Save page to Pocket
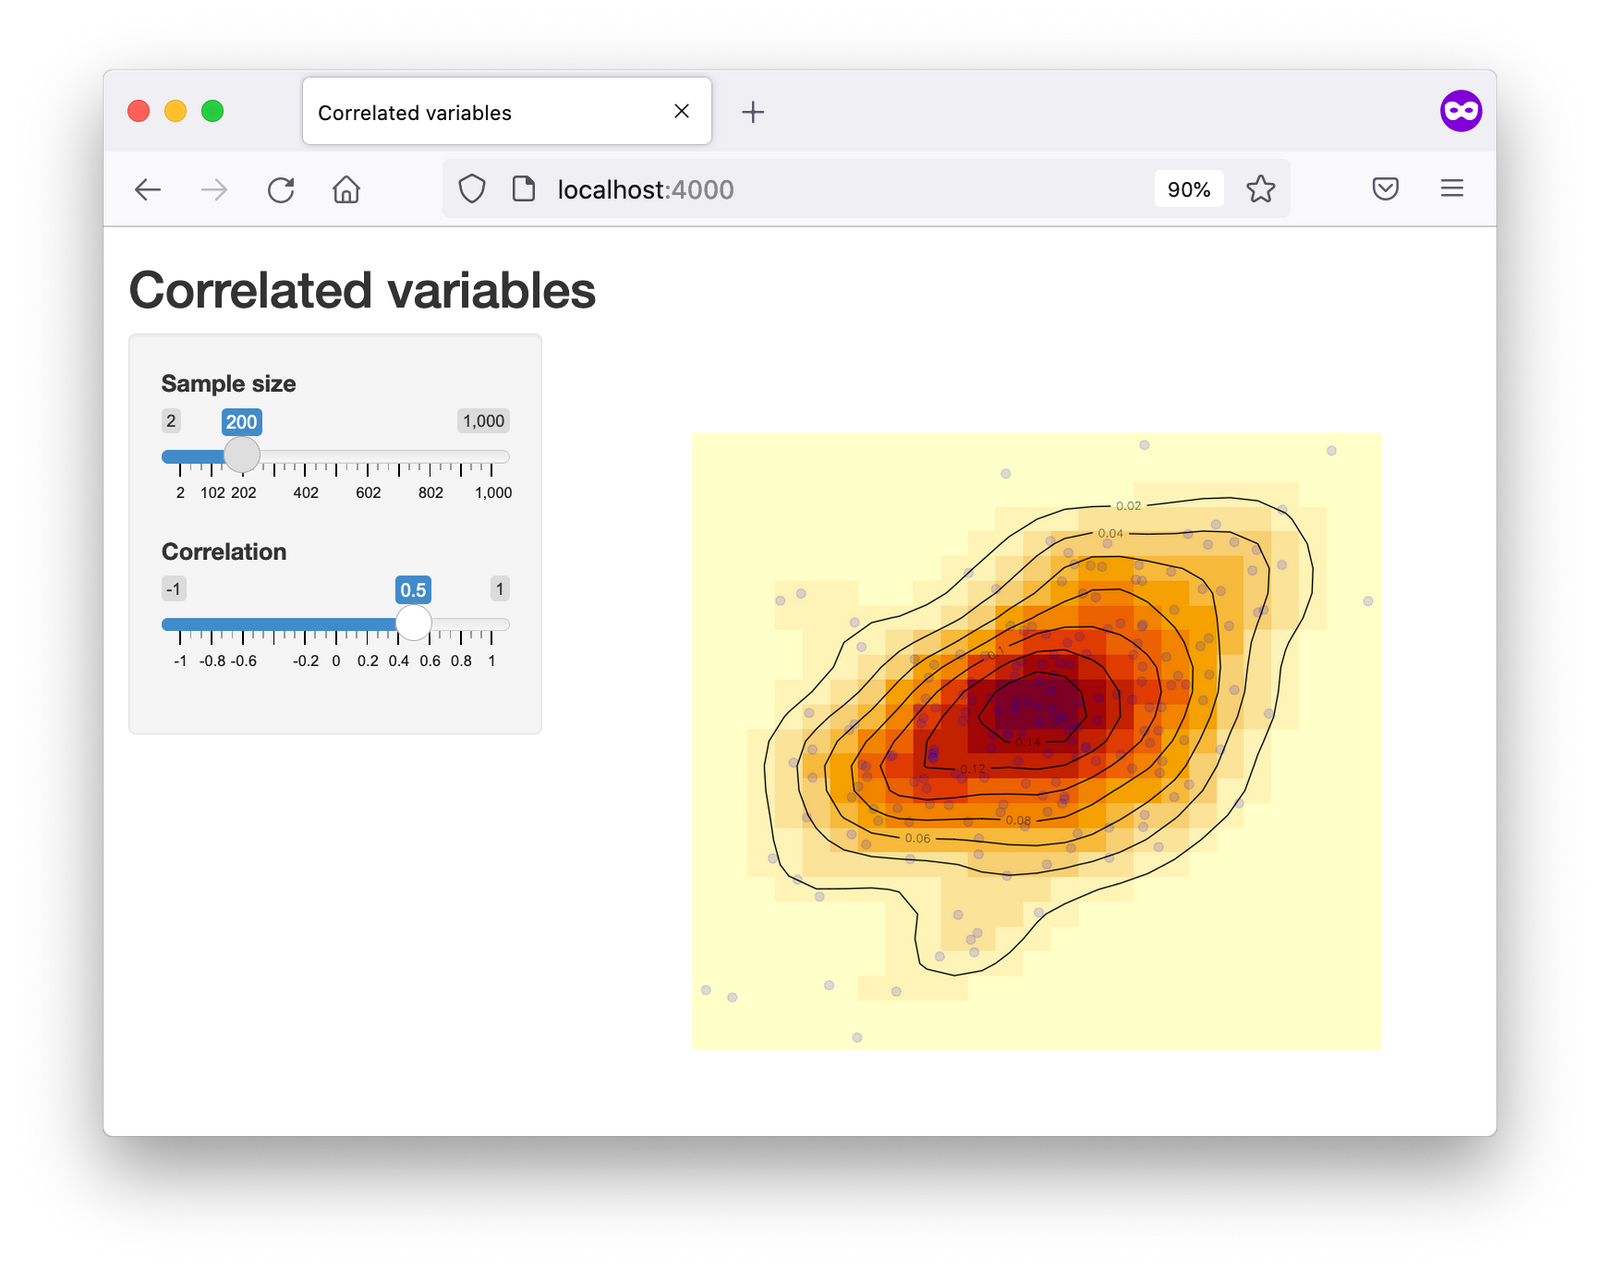This screenshot has height=1273, width=1600. click(1385, 189)
